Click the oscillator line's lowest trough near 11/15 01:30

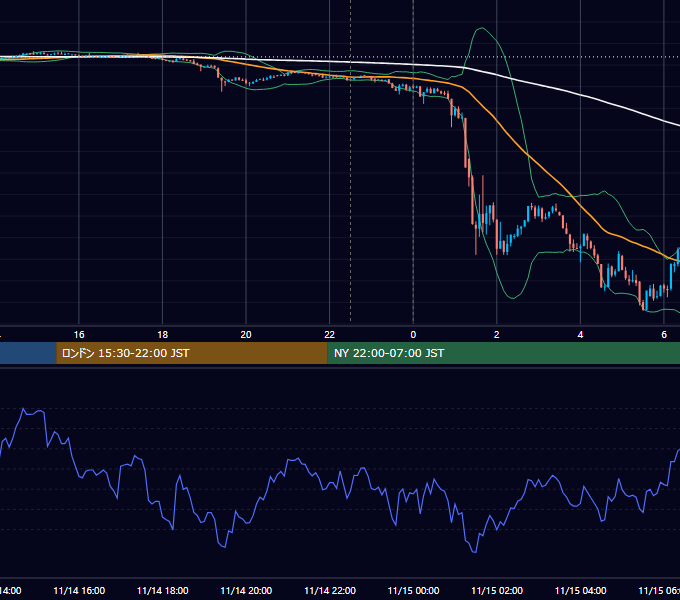[x=474, y=551]
